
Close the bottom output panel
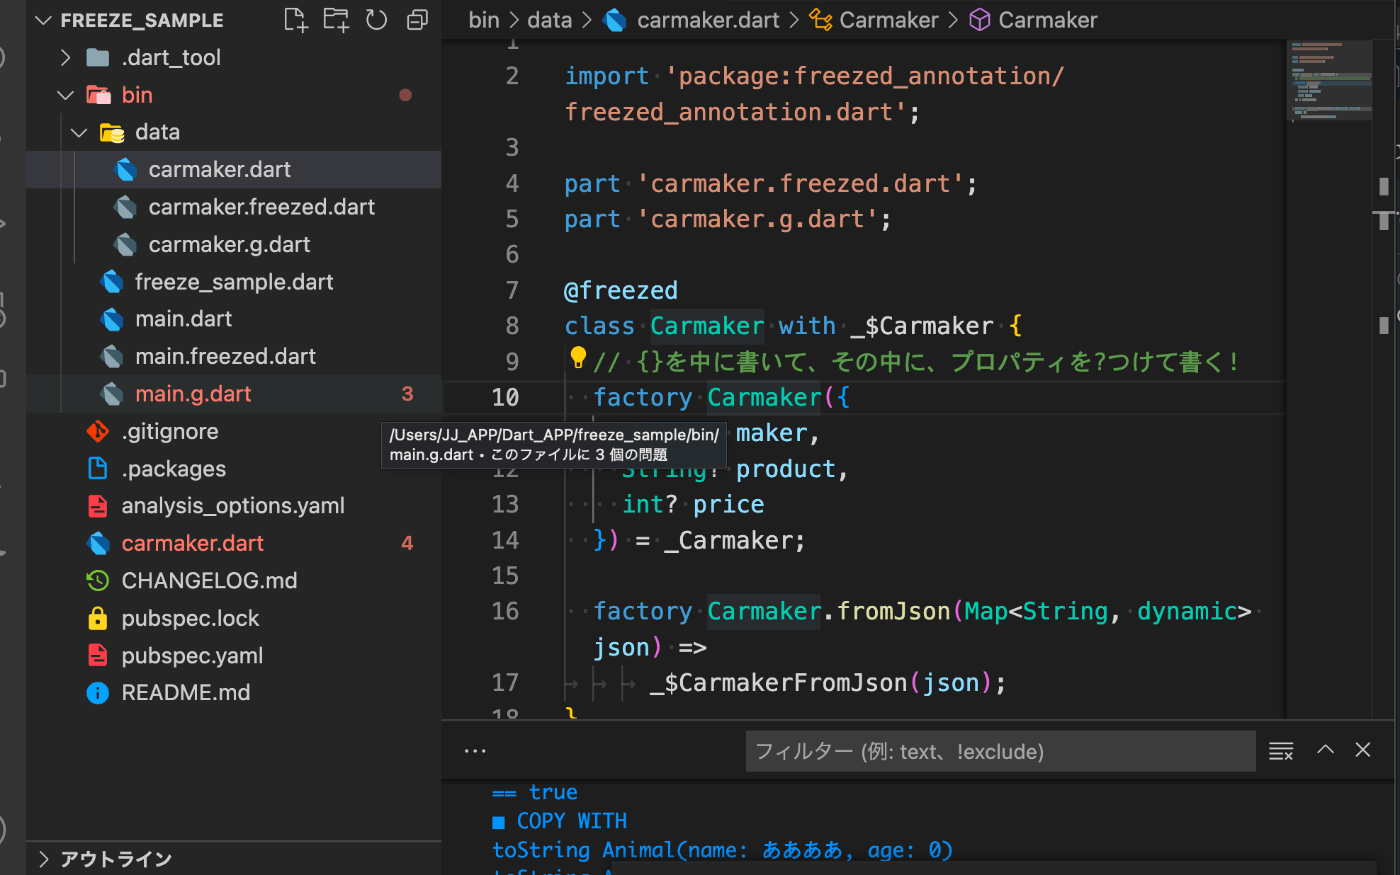(1363, 750)
